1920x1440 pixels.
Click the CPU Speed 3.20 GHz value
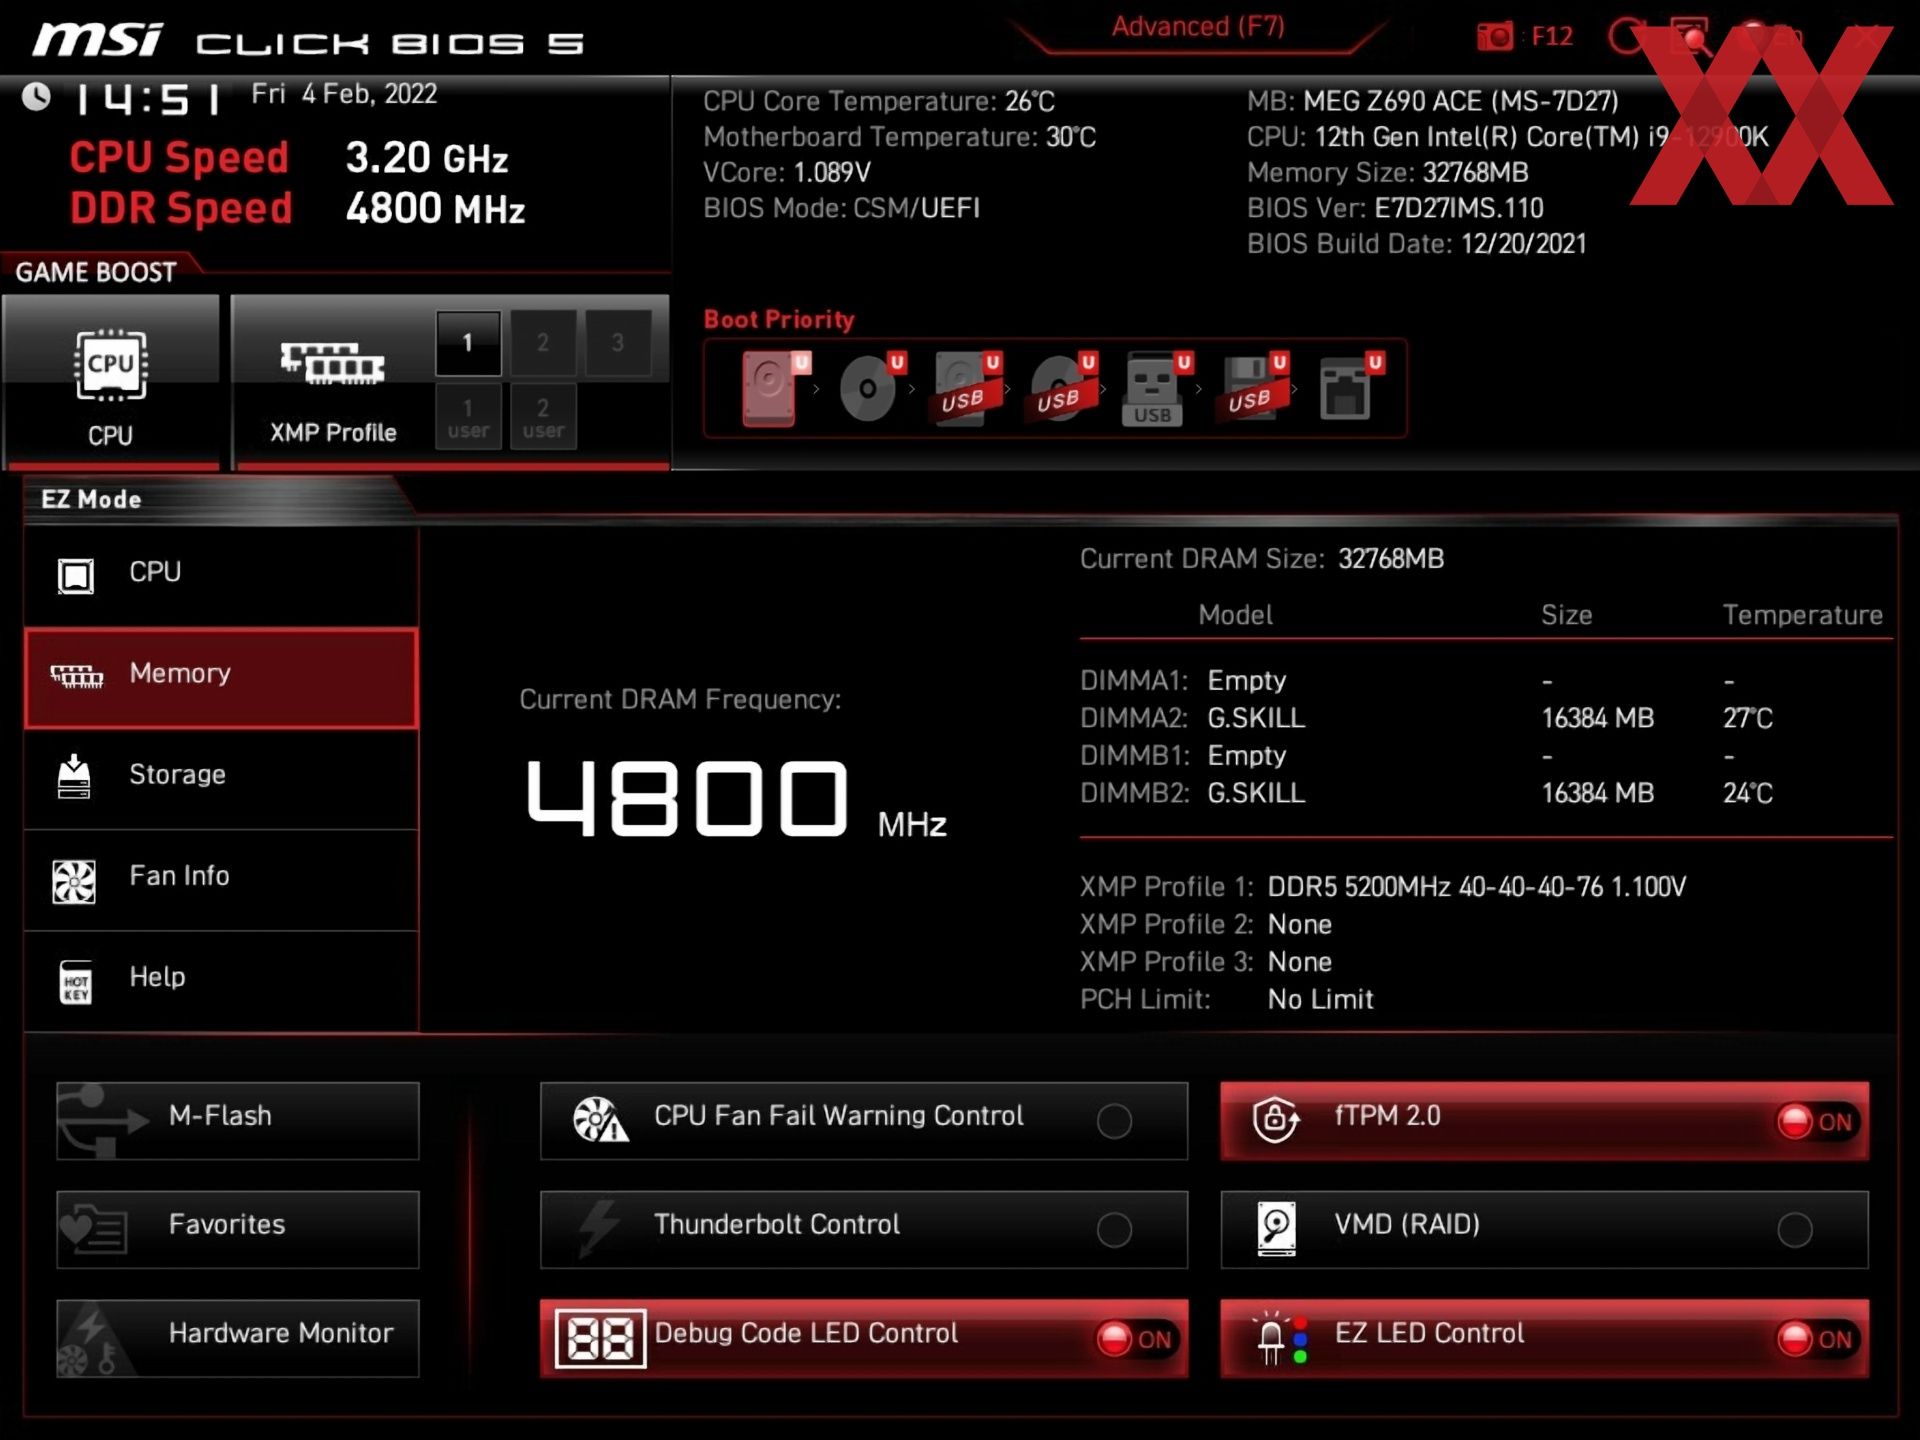pyautogui.click(x=427, y=158)
